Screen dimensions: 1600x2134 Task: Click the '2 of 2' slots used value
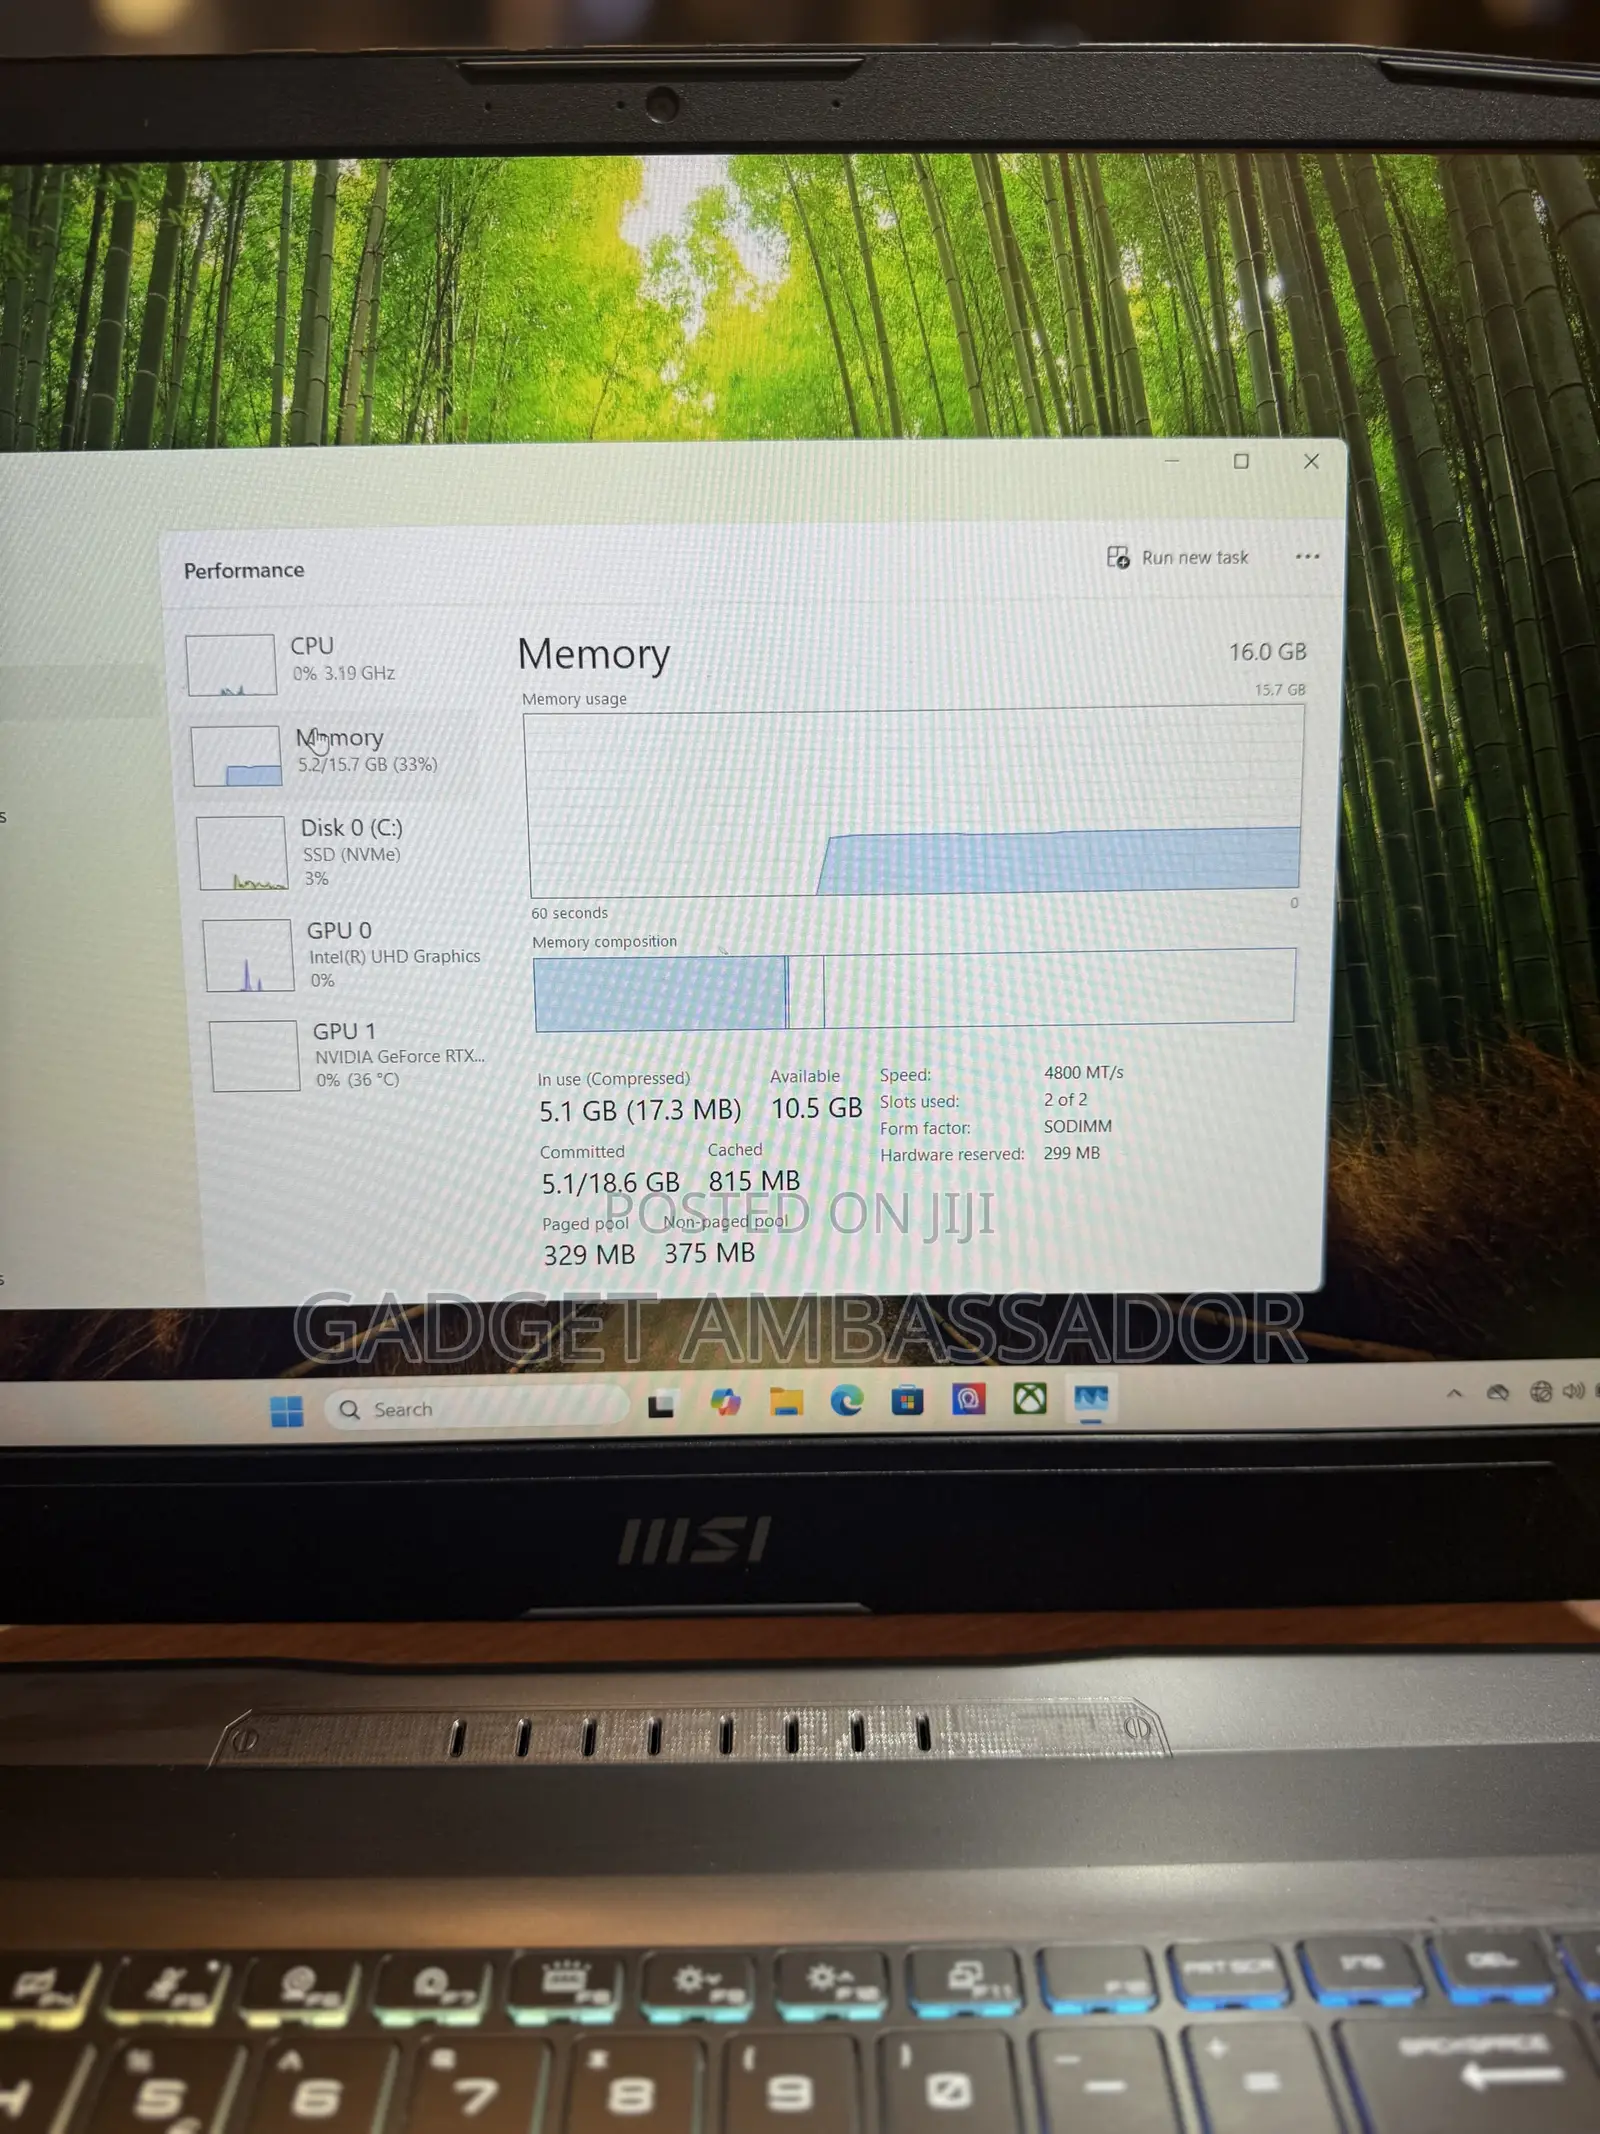click(1065, 1099)
